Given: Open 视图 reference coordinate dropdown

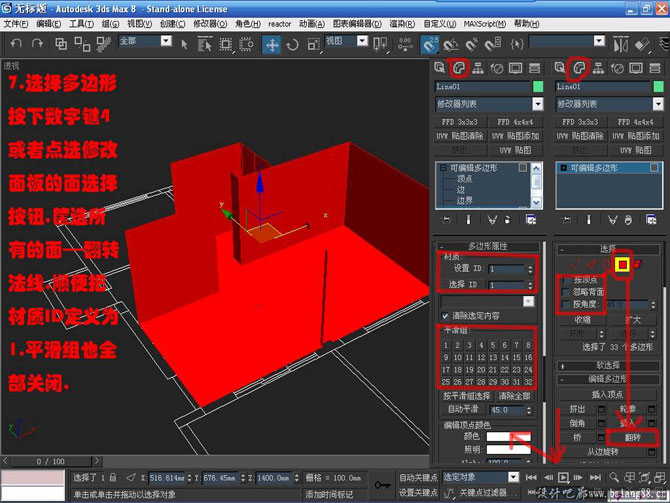Looking at the screenshot, I should pyautogui.click(x=362, y=41).
